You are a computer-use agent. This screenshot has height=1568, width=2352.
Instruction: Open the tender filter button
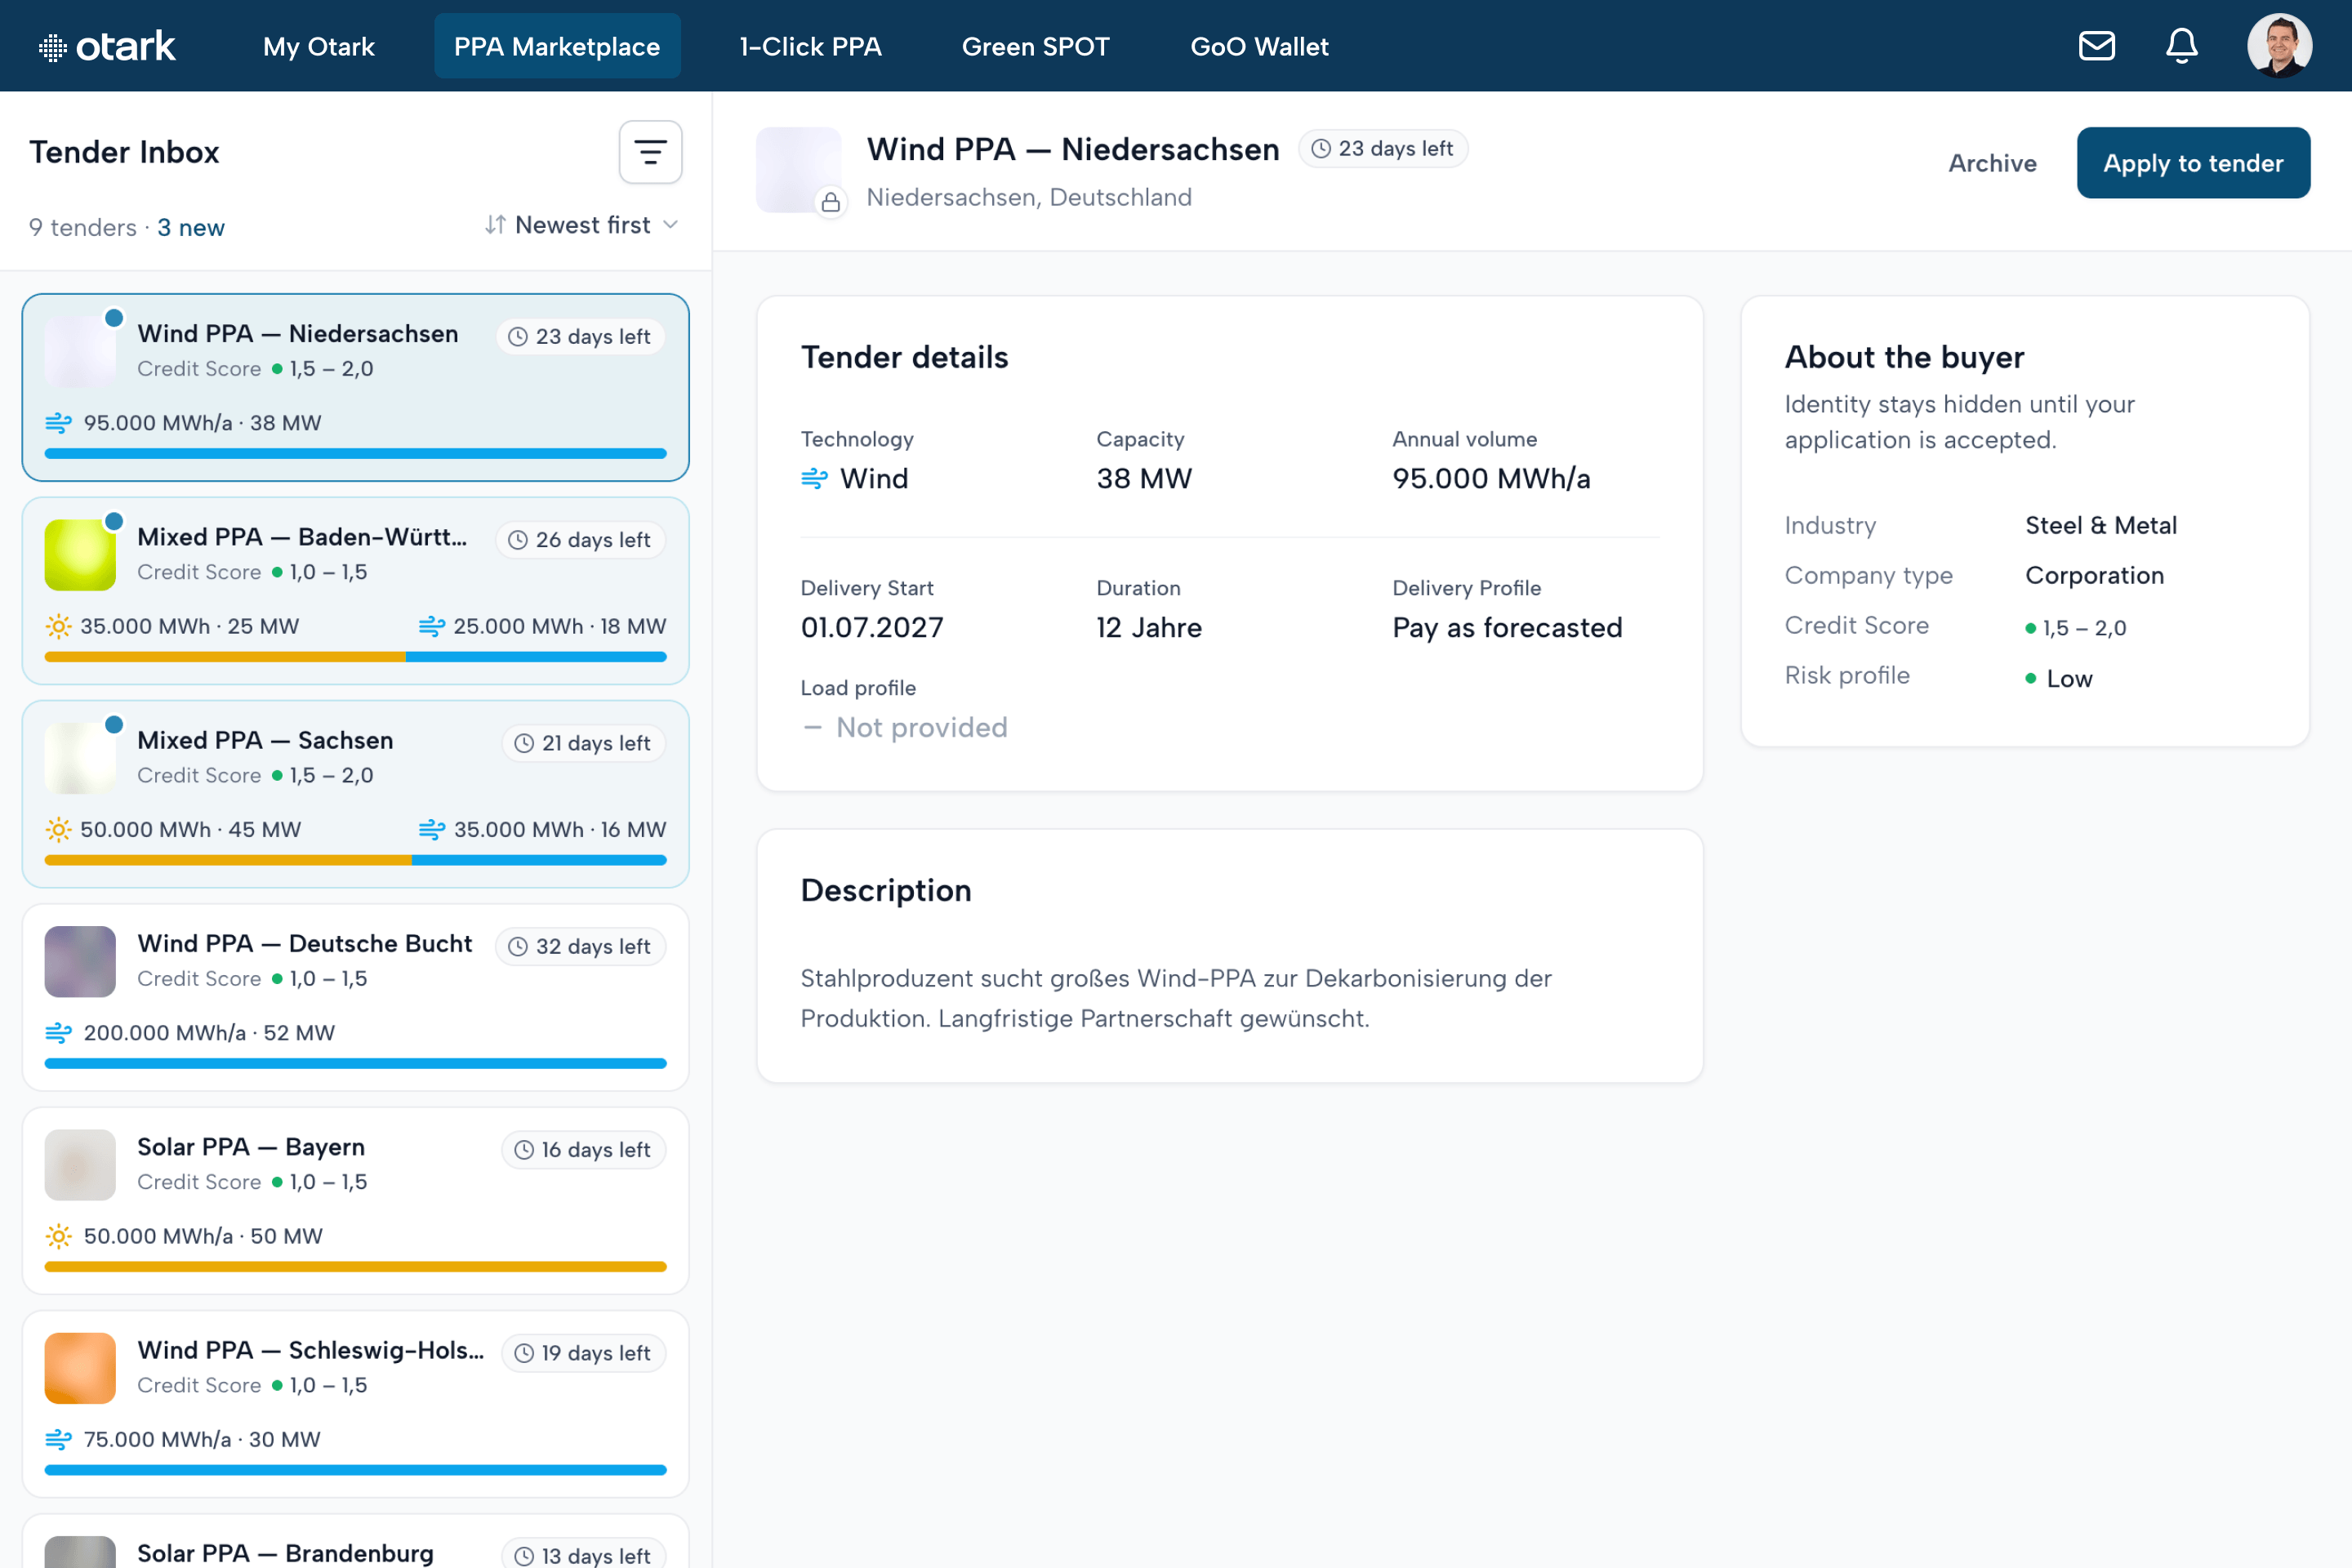click(x=650, y=152)
